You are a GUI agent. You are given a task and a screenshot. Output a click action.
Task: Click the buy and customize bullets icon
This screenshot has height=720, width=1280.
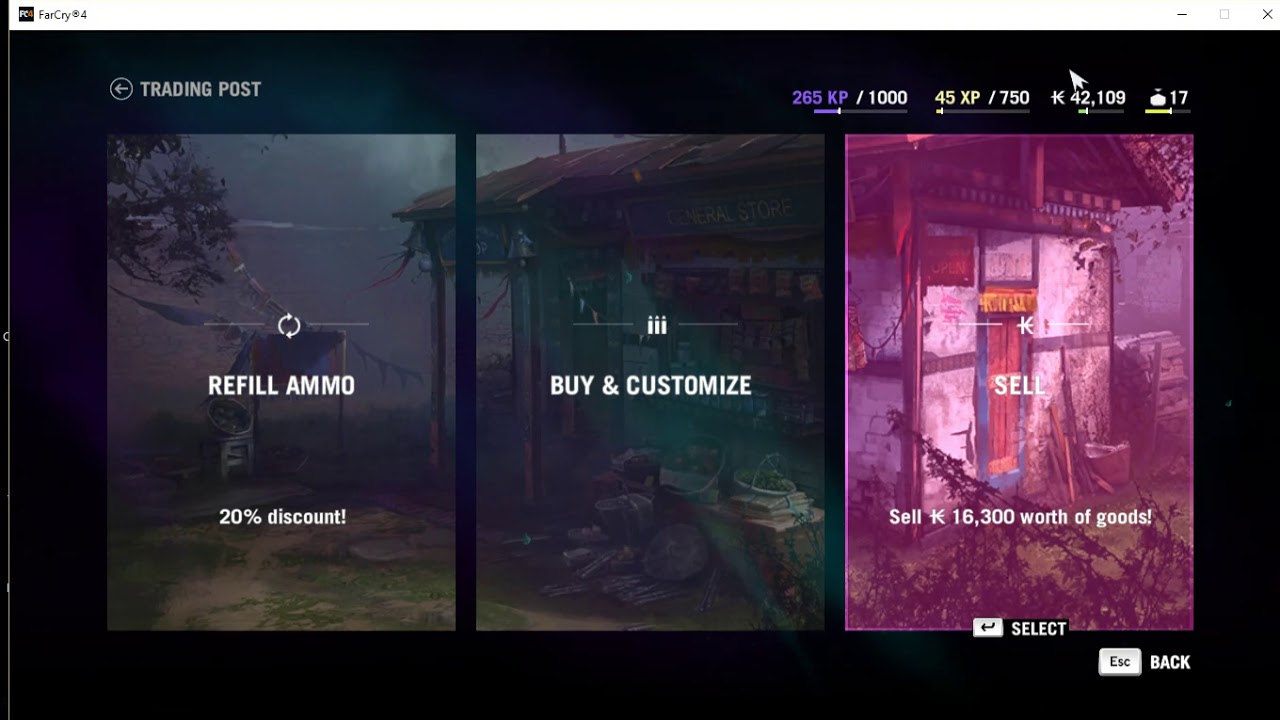(x=657, y=325)
